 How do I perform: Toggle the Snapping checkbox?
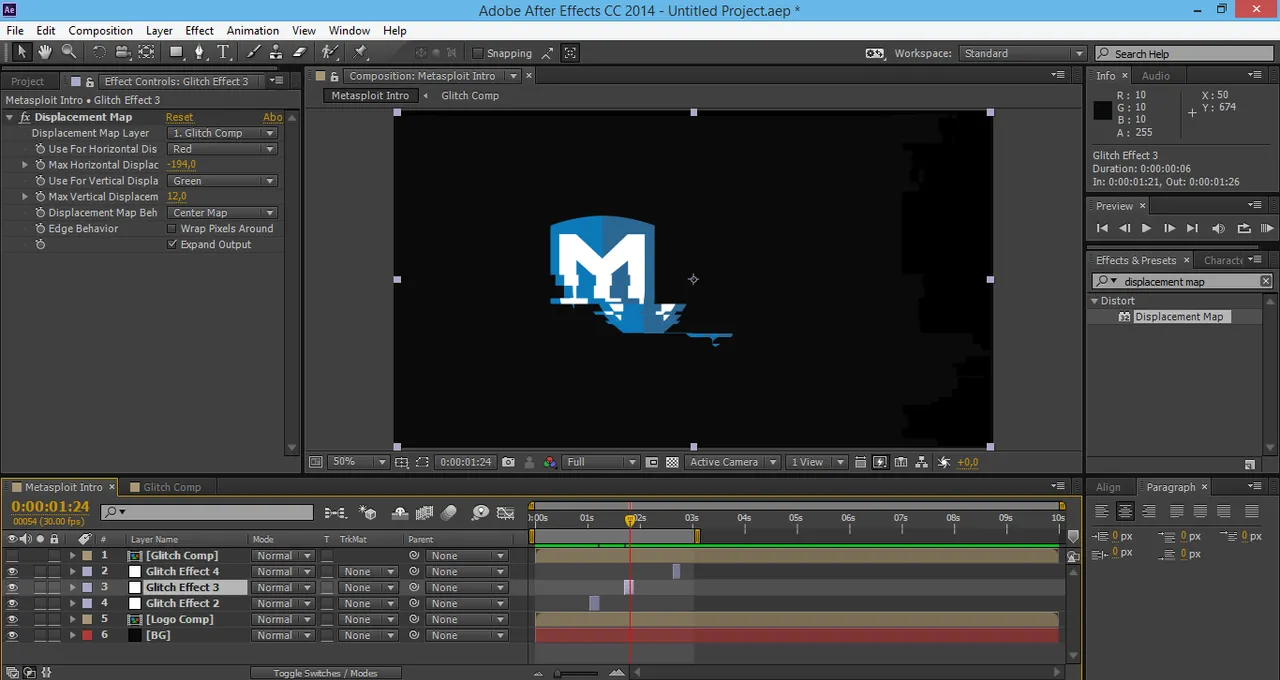pos(477,53)
